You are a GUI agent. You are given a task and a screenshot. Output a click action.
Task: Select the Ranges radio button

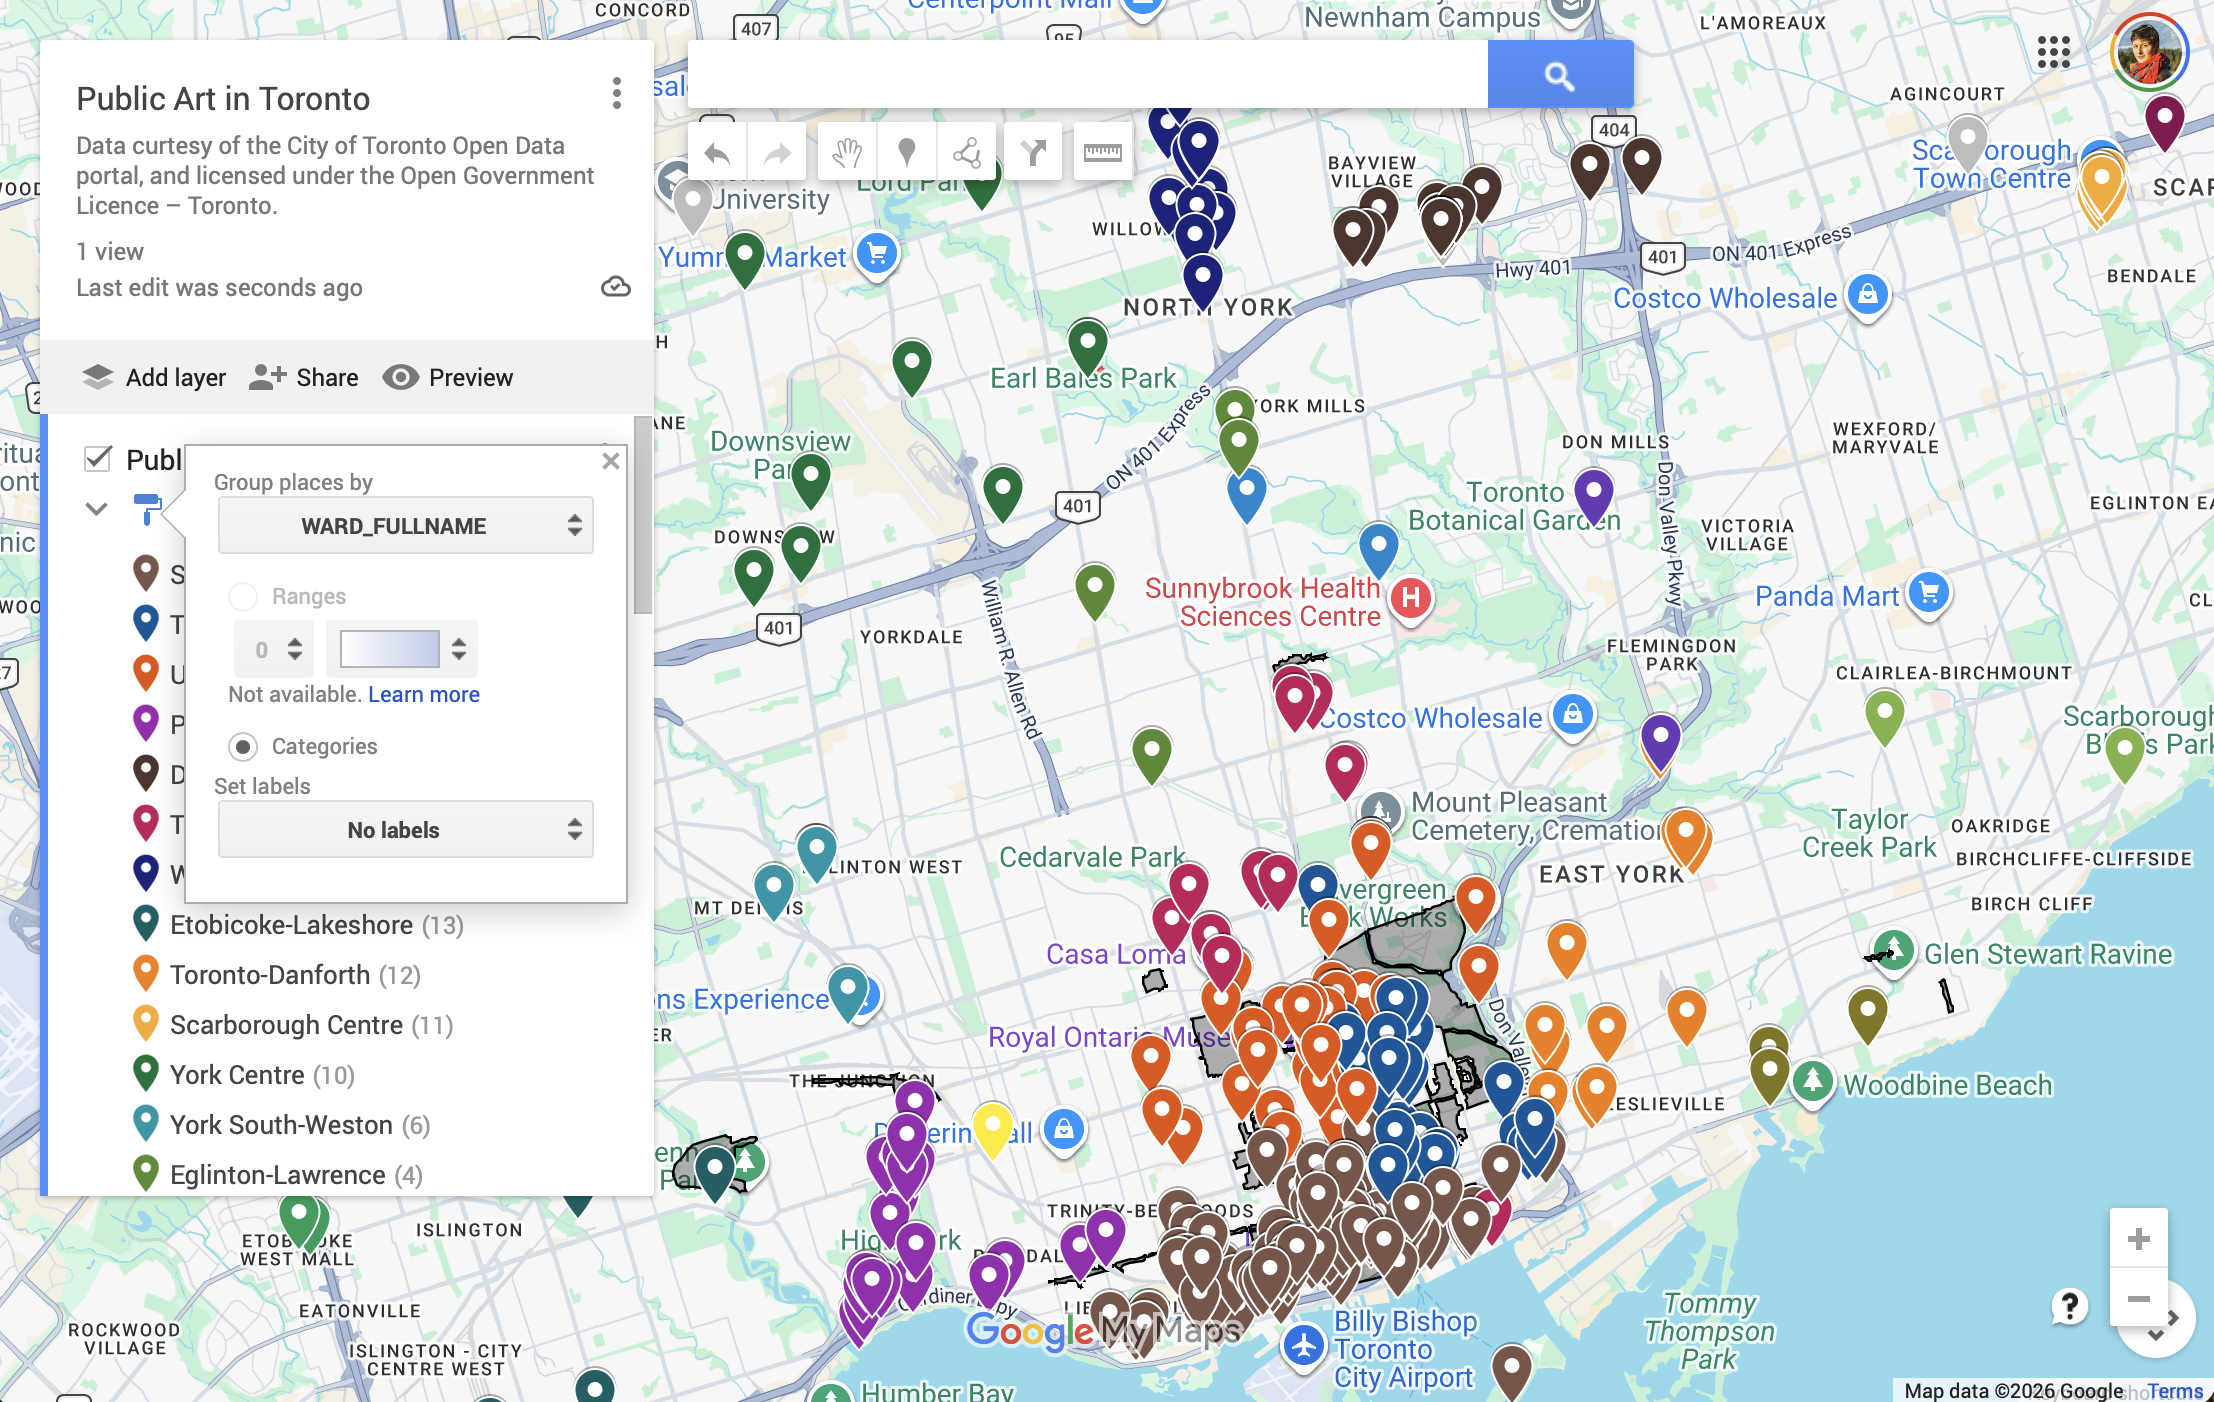point(243,597)
